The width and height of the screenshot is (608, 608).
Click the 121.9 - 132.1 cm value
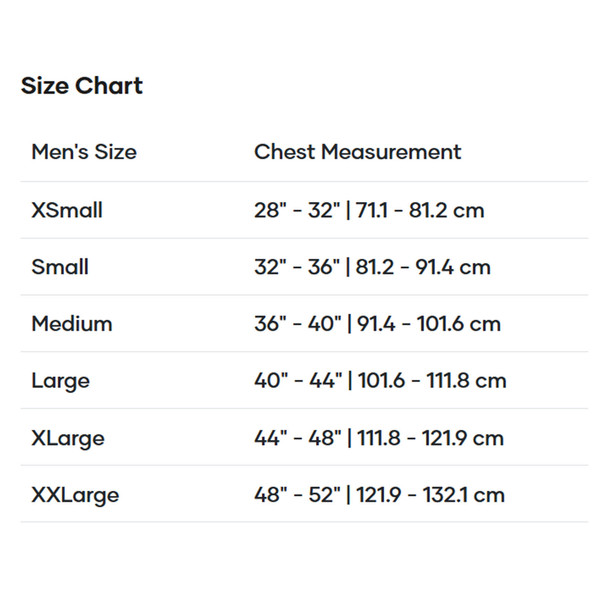click(430, 495)
